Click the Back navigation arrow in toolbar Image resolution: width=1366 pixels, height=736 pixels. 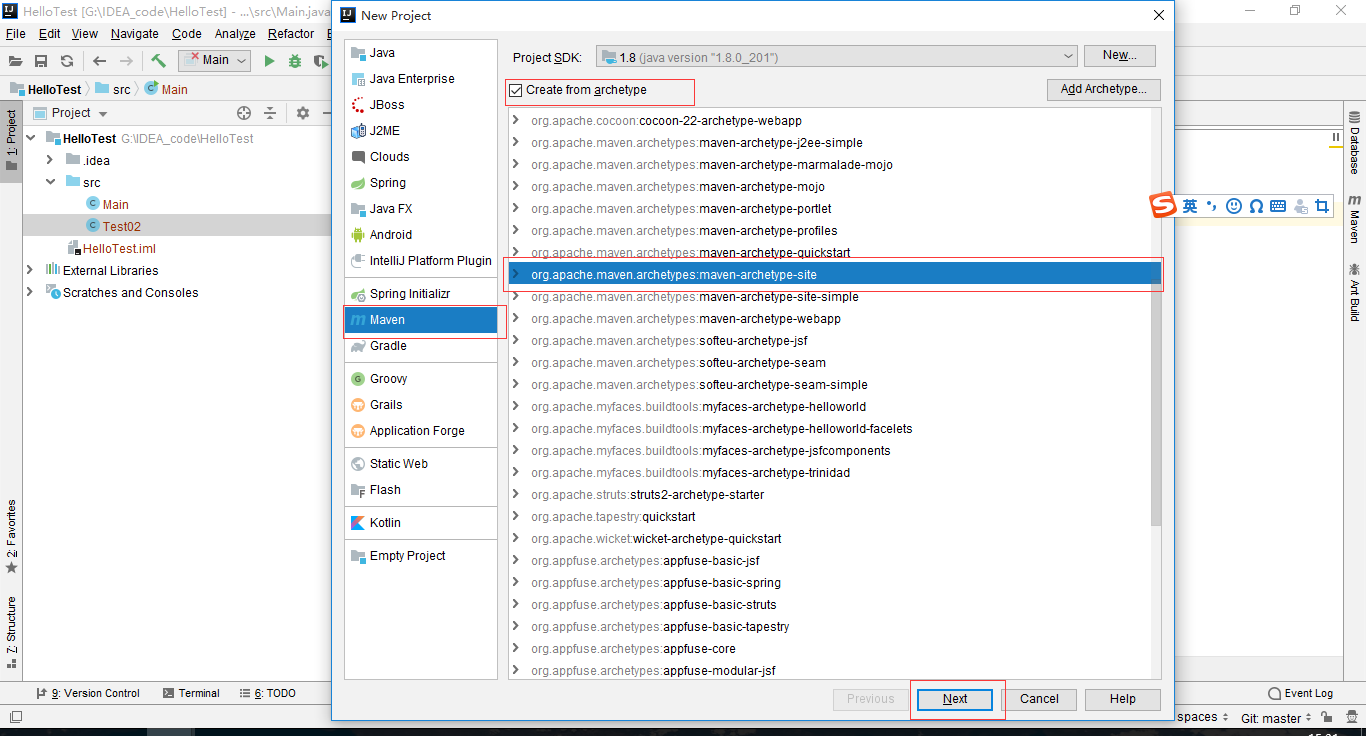coord(99,61)
